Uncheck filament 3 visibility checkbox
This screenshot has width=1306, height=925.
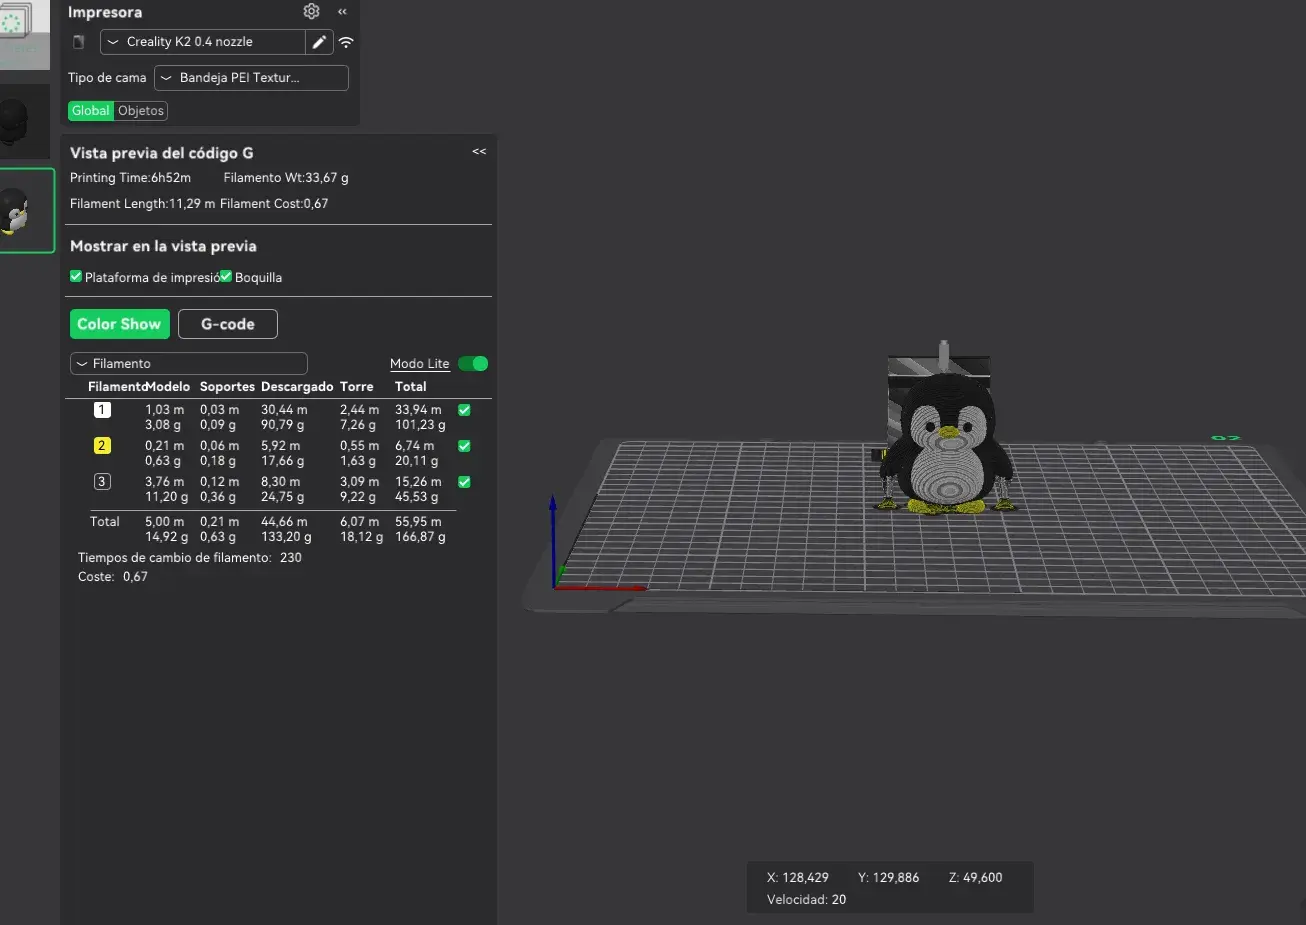pos(464,482)
